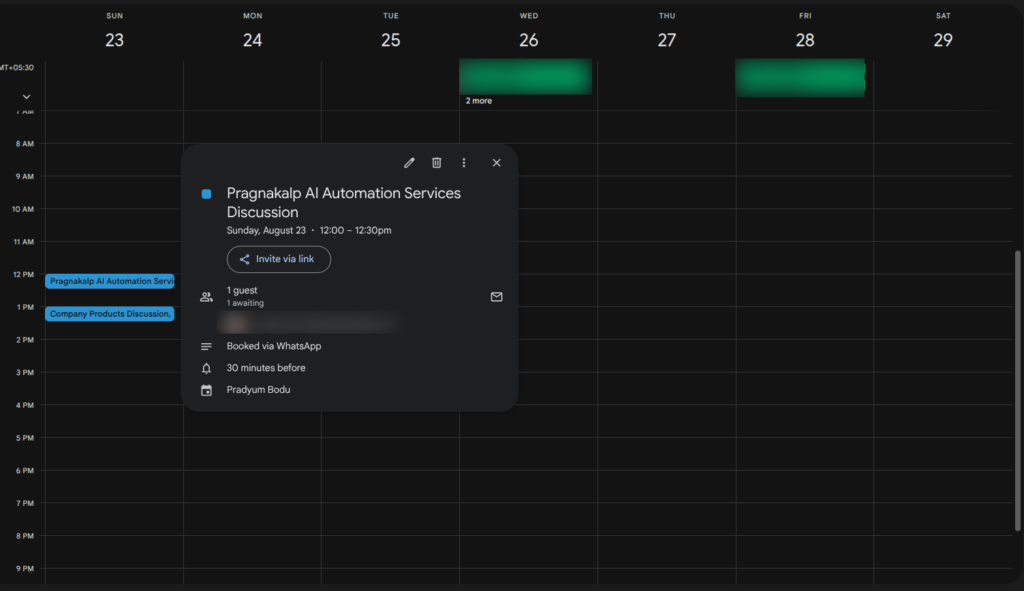Click the blue event color square

click(206, 194)
